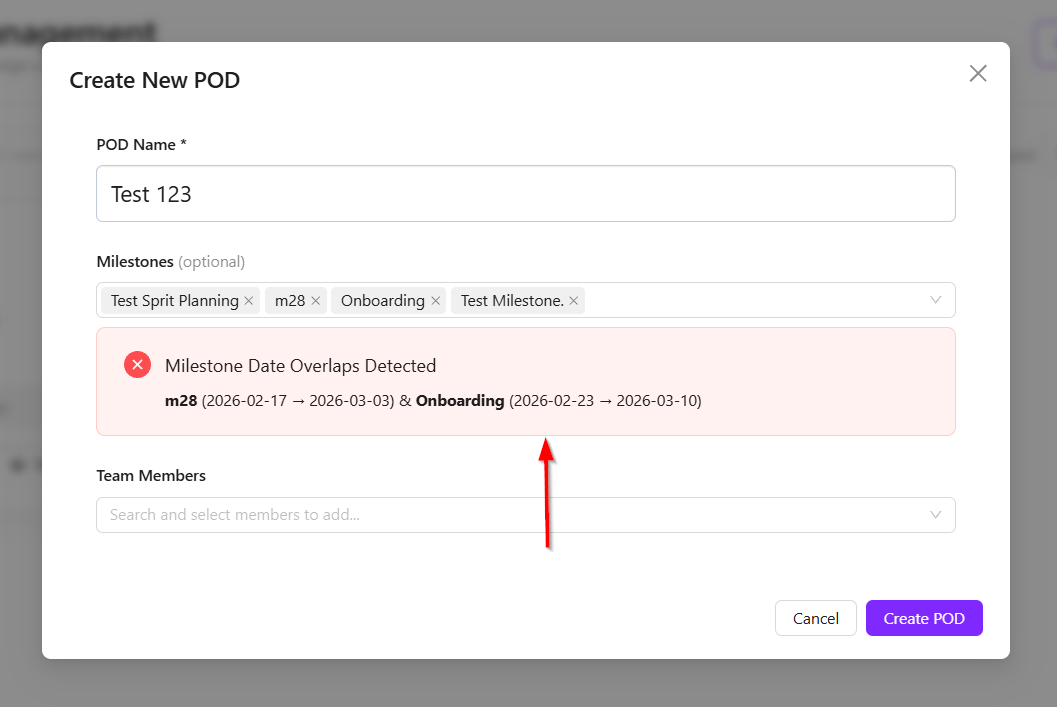The width and height of the screenshot is (1057, 707).
Task: Open the Team Members dropdown arrow
Action: (x=936, y=515)
